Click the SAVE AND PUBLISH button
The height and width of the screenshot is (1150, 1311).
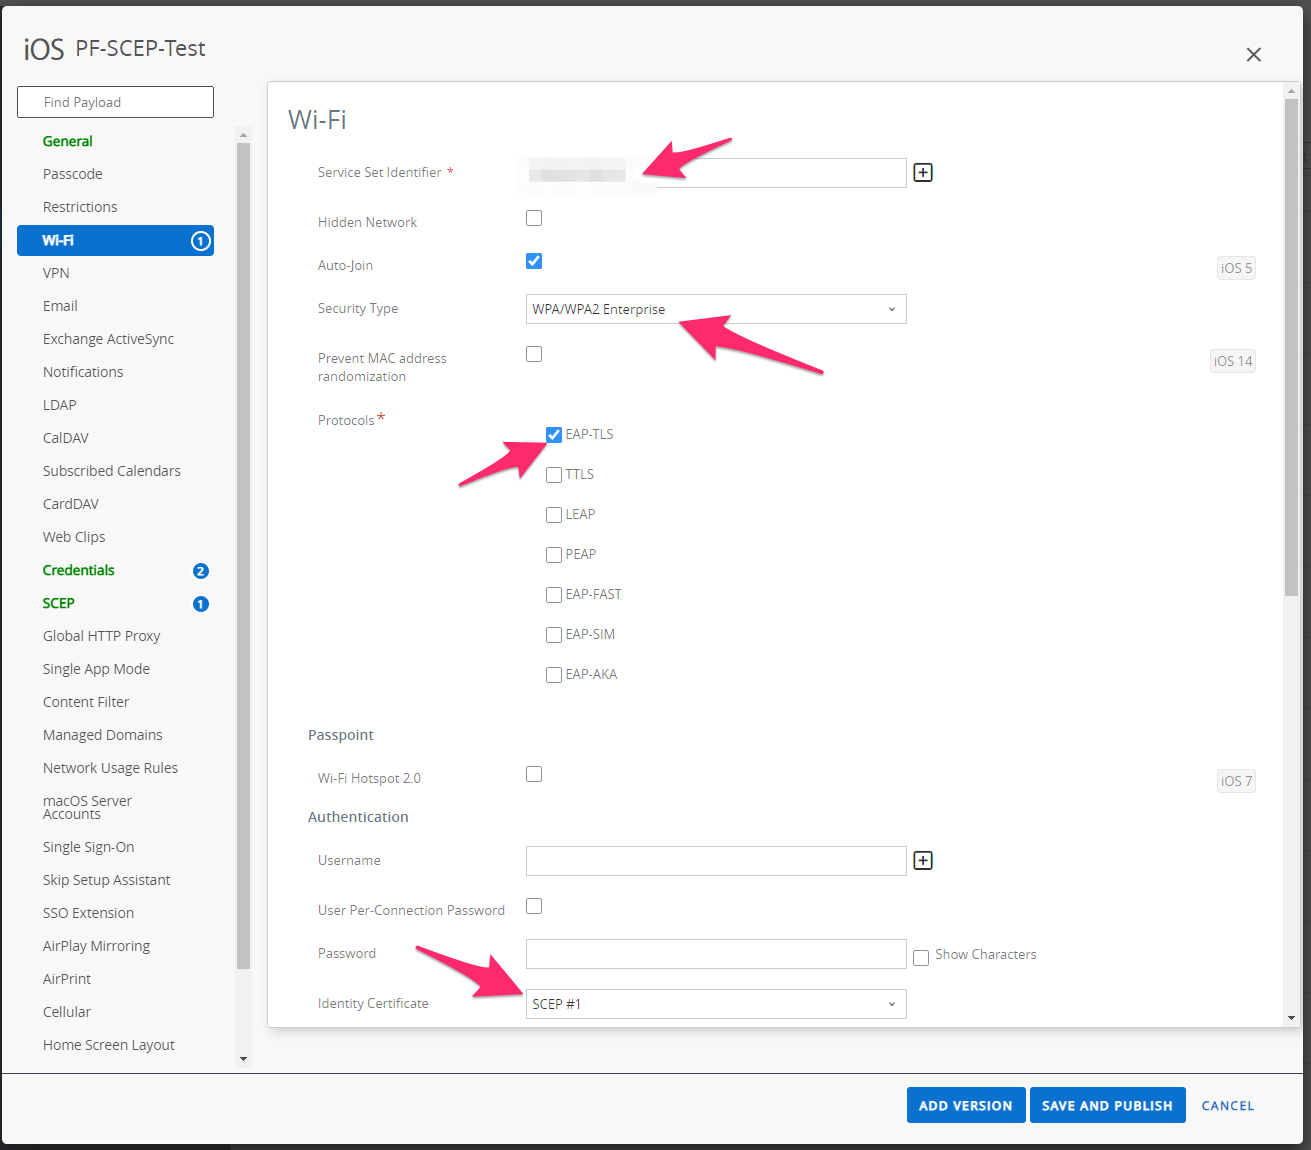point(1107,1105)
